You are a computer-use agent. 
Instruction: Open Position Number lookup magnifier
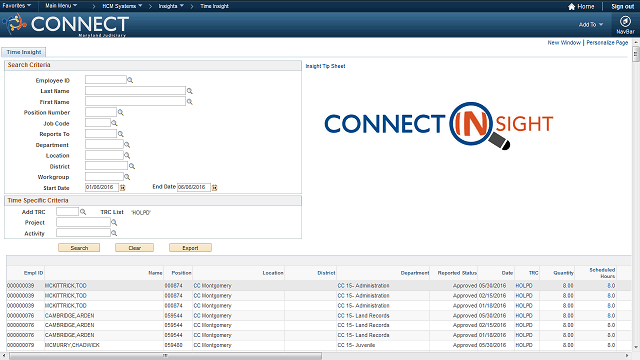[120, 112]
